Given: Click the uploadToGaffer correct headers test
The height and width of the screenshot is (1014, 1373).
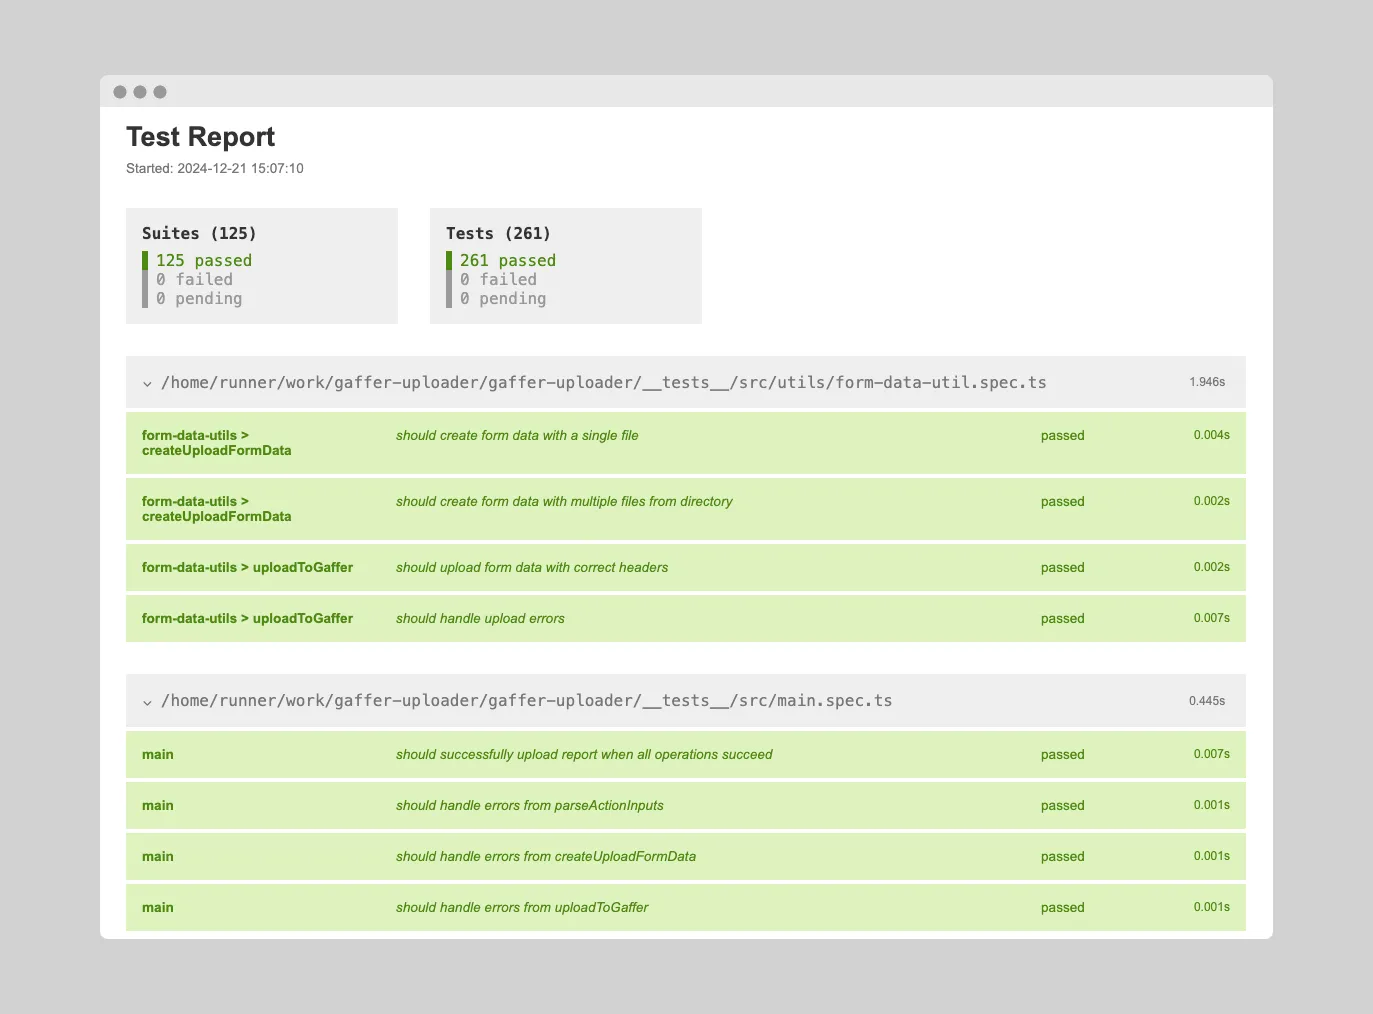Looking at the screenshot, I should click(532, 567).
